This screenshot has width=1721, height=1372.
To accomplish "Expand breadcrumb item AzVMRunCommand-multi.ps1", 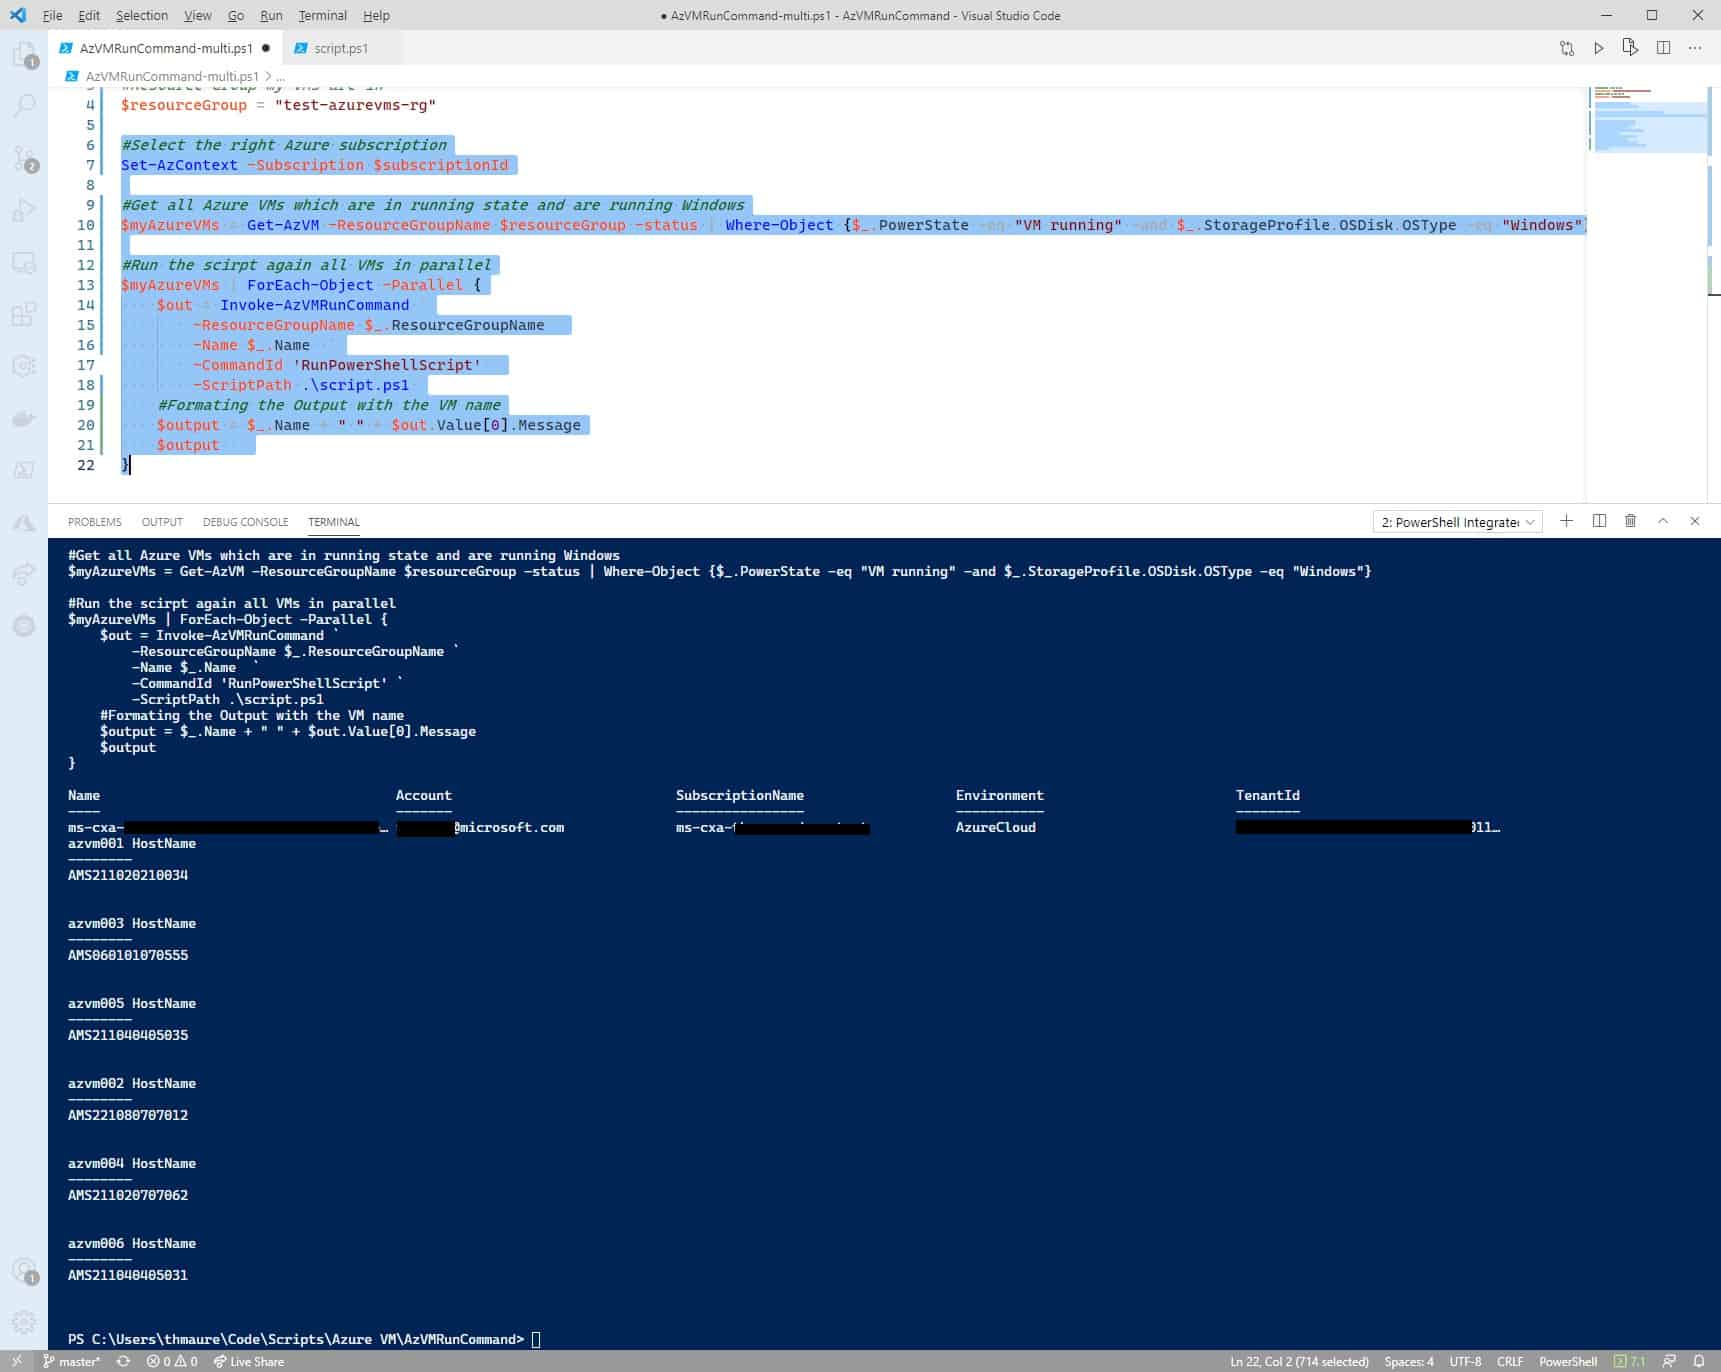I will coord(172,76).
